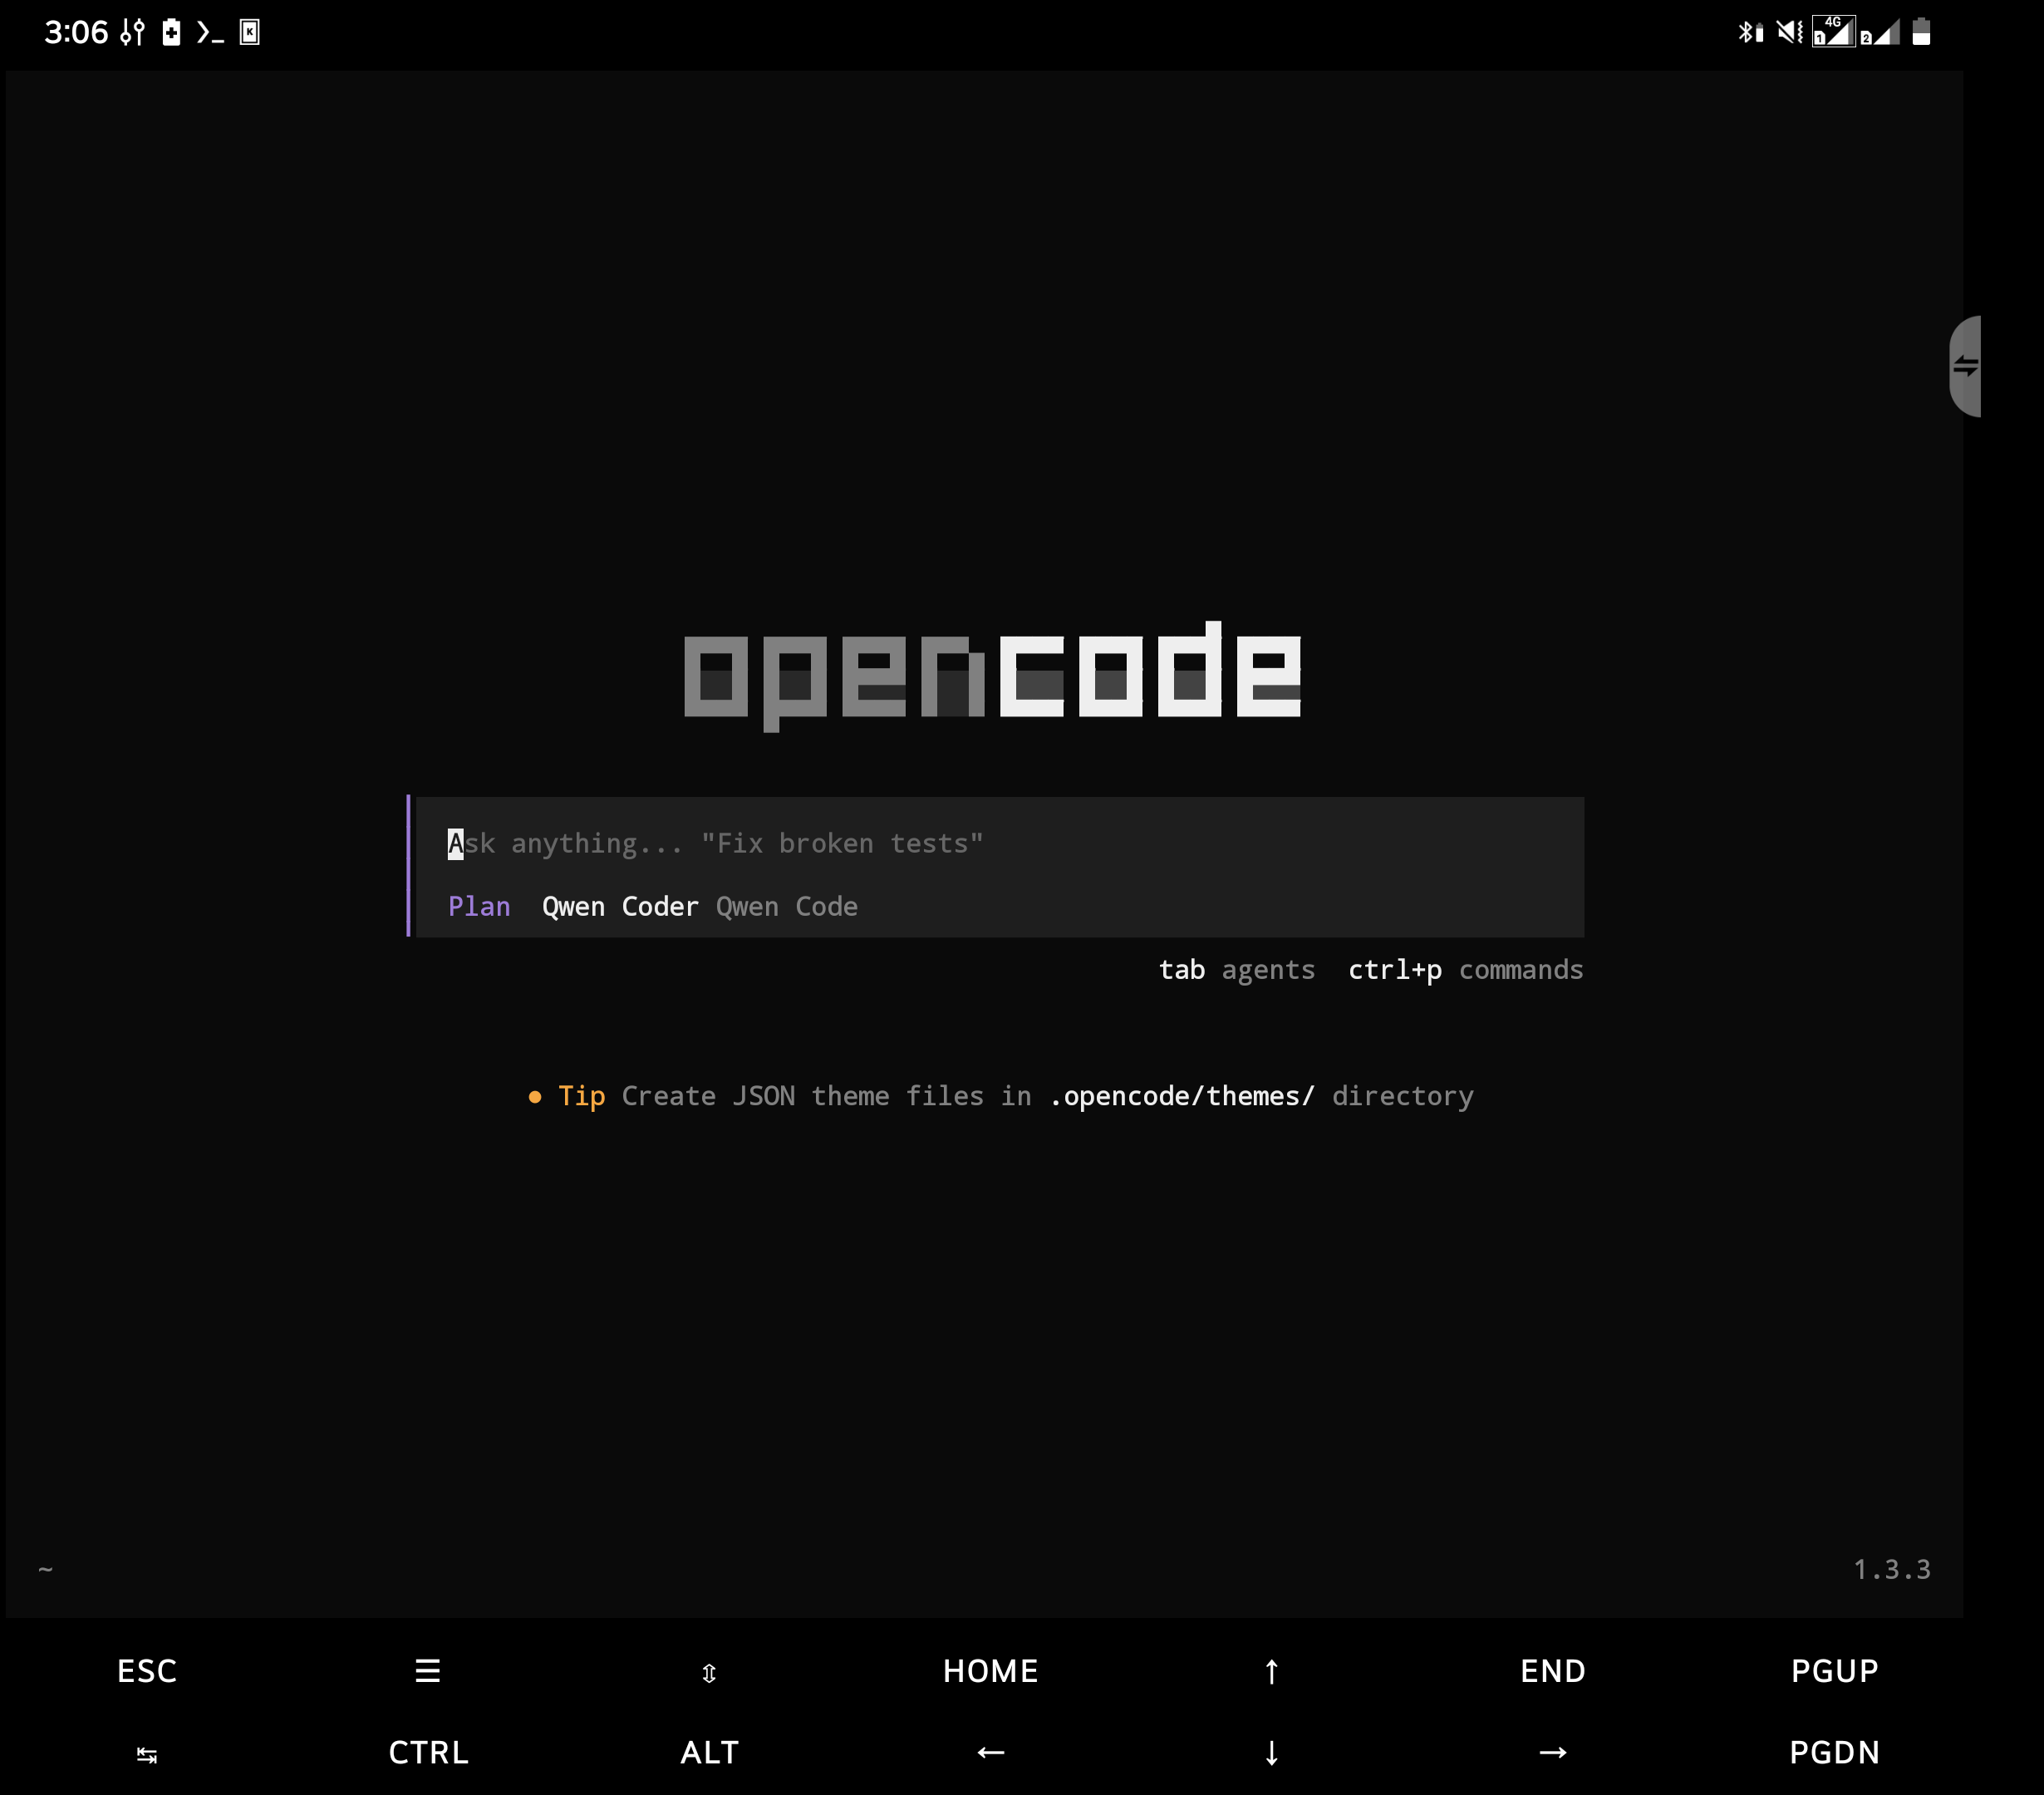The height and width of the screenshot is (1795, 2044).
Task: Click the version number 1.3.3
Action: (1892, 1569)
